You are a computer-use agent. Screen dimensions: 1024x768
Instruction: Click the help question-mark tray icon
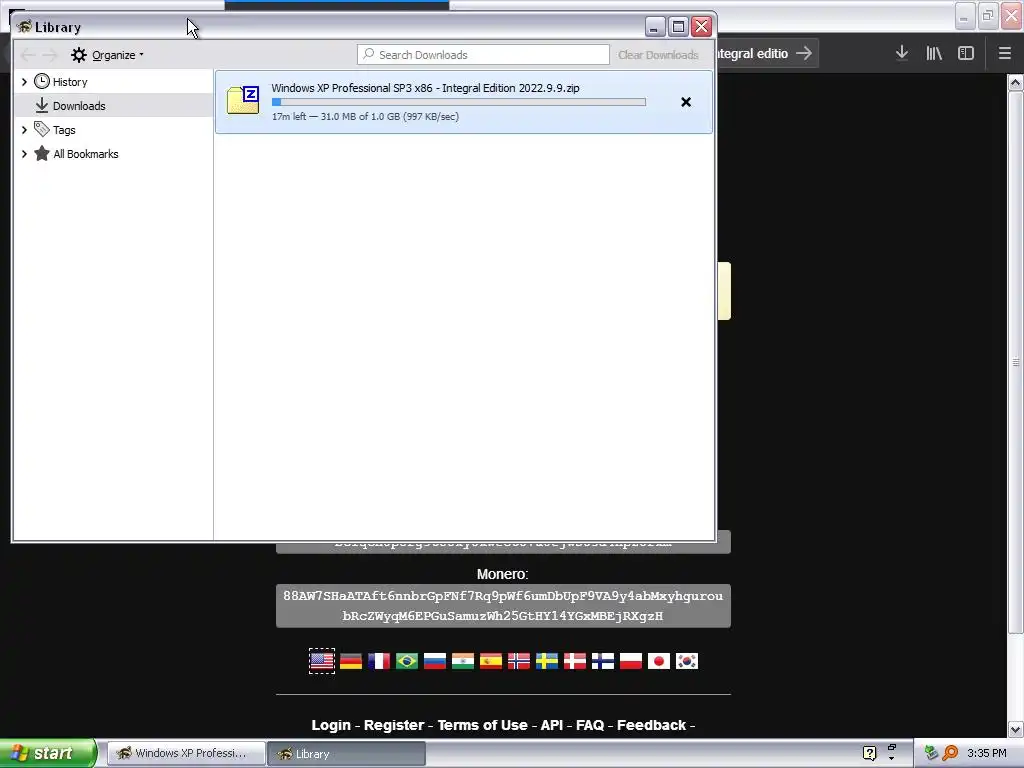point(869,753)
